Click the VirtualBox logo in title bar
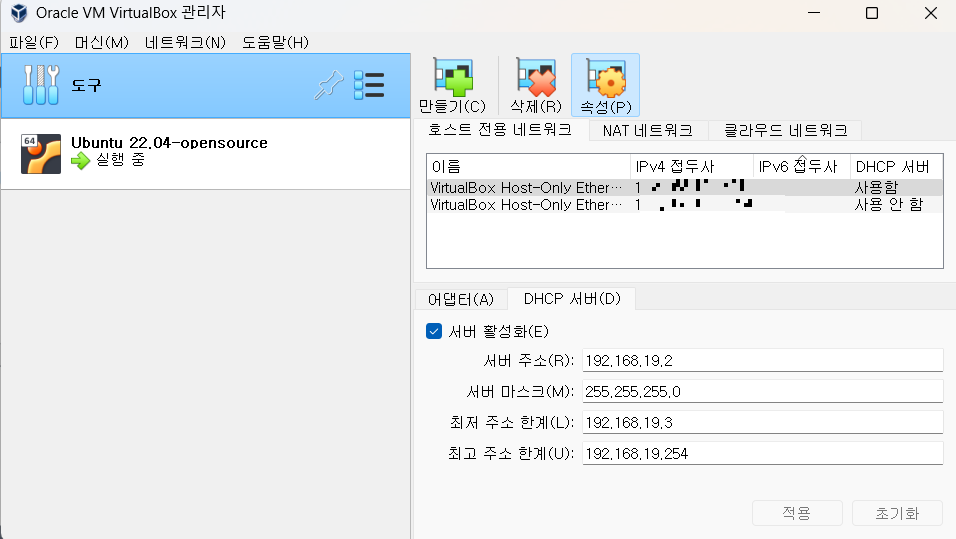 tap(19, 13)
